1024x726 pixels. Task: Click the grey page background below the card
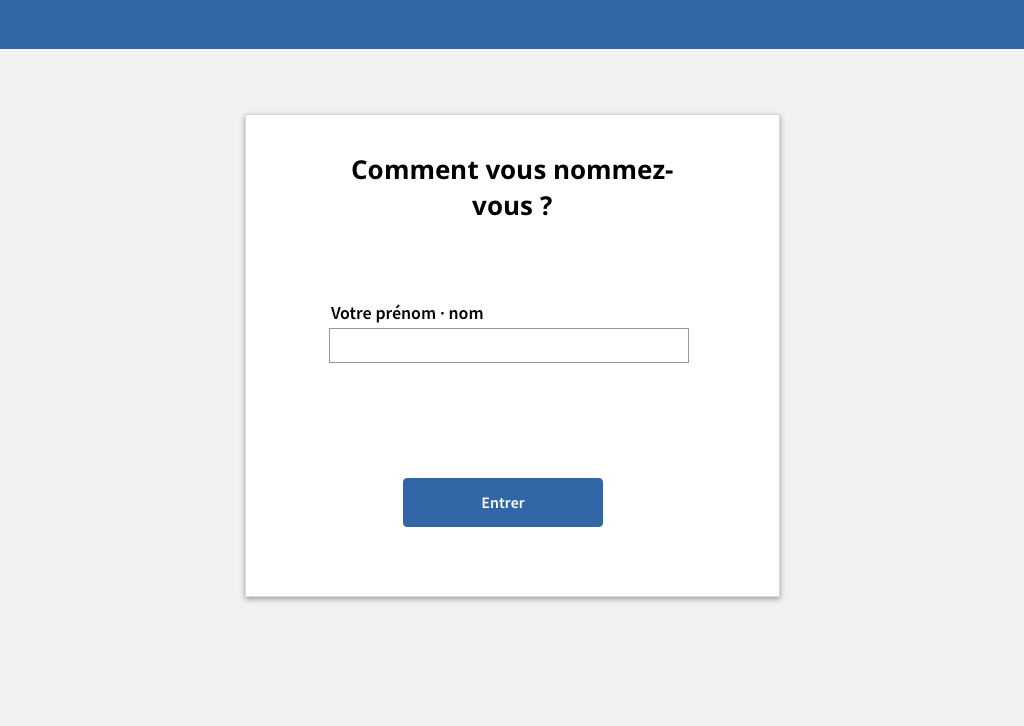[512, 659]
